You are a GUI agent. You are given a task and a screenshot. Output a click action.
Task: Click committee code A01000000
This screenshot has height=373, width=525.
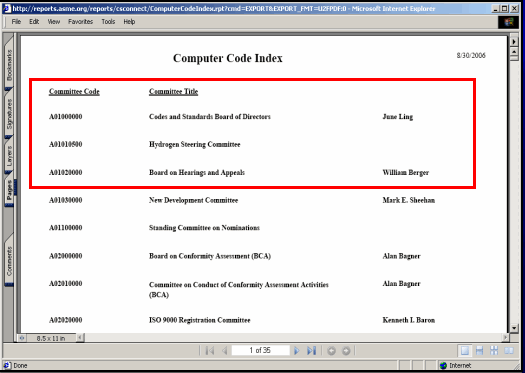pyautogui.click(x=66, y=117)
